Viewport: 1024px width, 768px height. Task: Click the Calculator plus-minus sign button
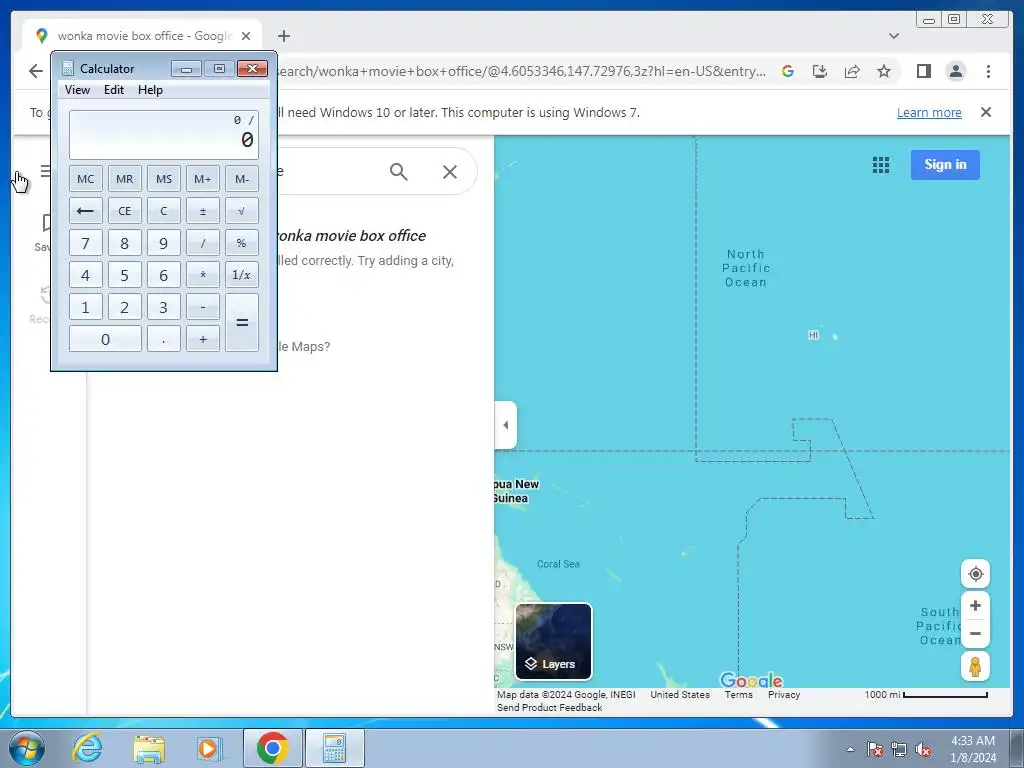202,211
